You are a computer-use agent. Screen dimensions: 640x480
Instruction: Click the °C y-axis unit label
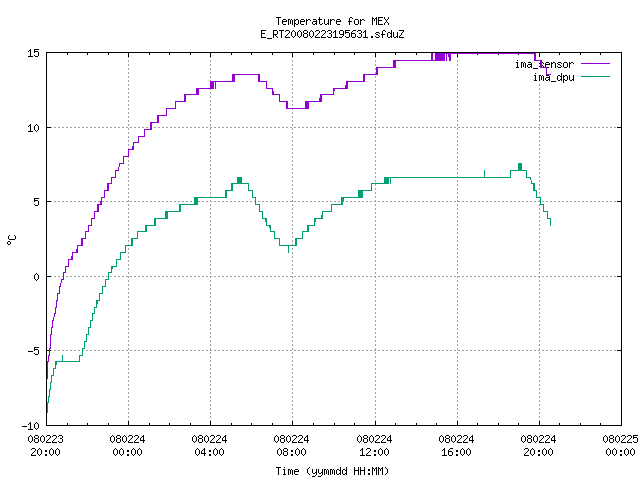click(12, 240)
